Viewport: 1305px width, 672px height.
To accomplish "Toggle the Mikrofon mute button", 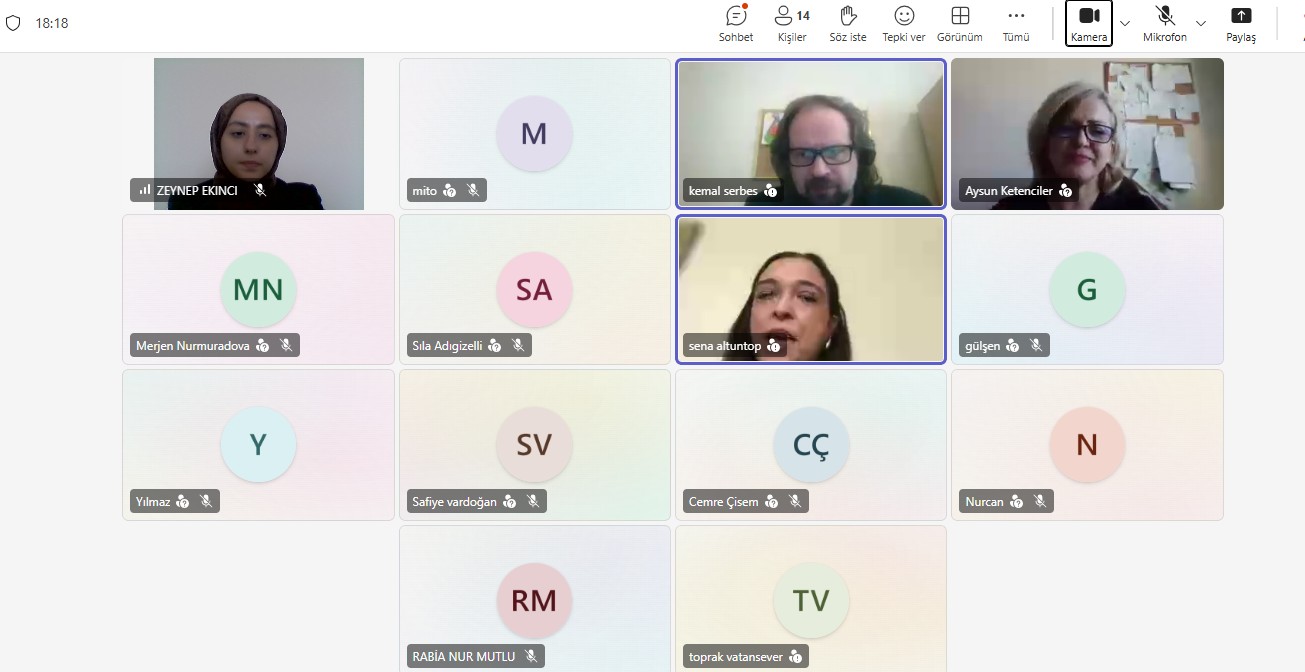I will (x=1165, y=23).
